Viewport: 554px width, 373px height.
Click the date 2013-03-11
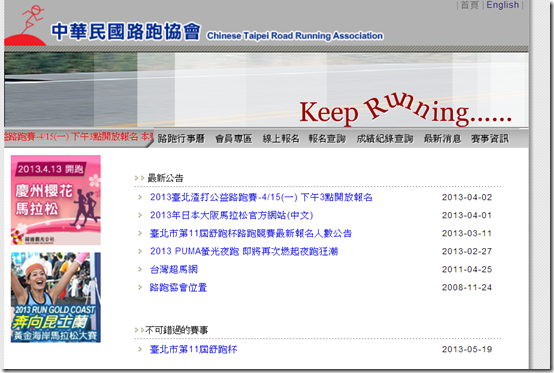(467, 233)
